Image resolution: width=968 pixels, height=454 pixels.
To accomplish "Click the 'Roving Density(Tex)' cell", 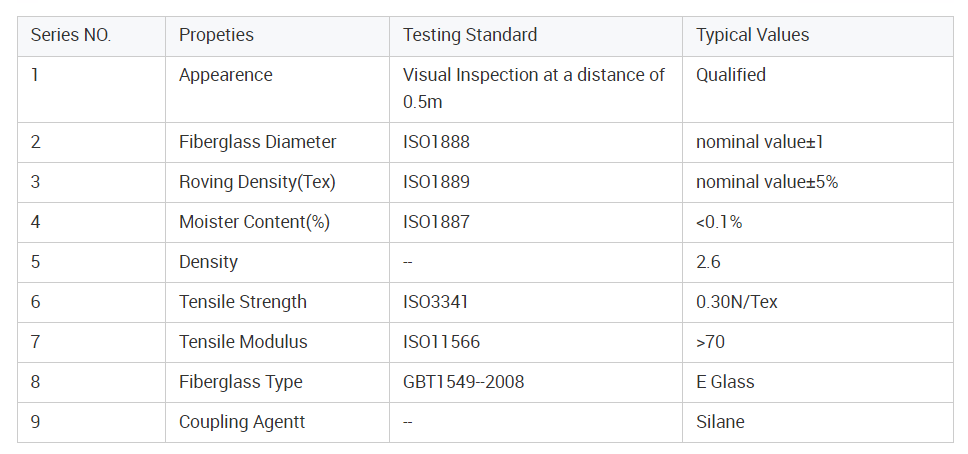I will pyautogui.click(x=257, y=182).
